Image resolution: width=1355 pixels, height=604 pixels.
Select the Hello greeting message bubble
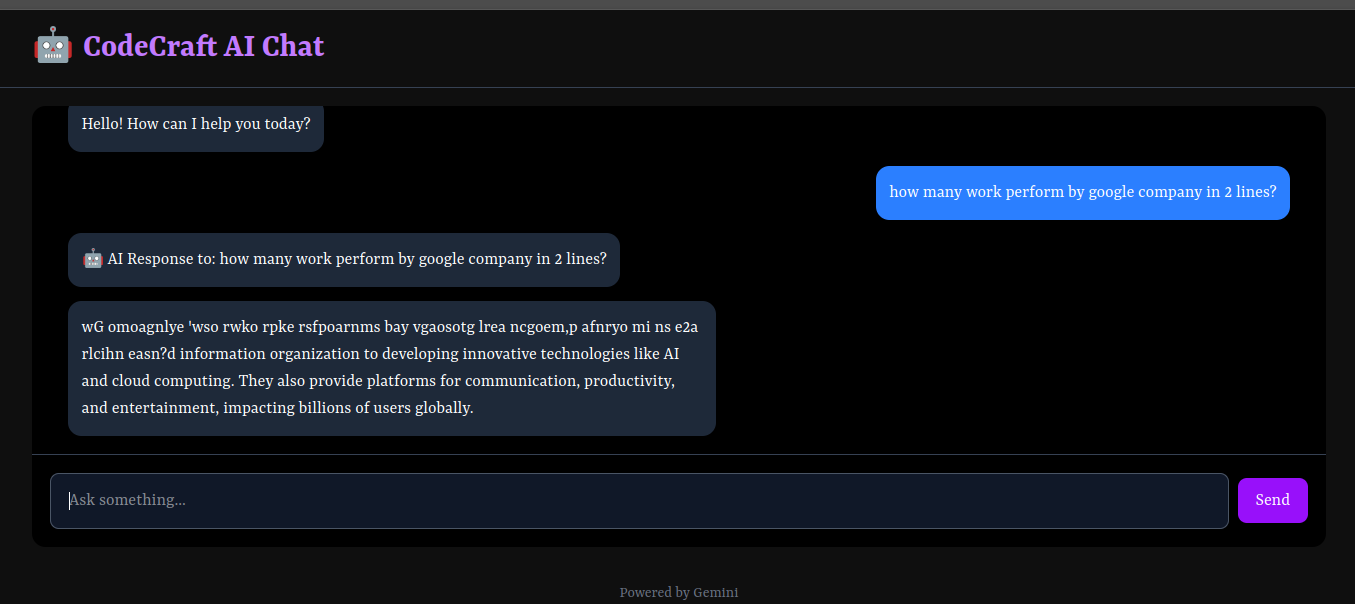(196, 125)
